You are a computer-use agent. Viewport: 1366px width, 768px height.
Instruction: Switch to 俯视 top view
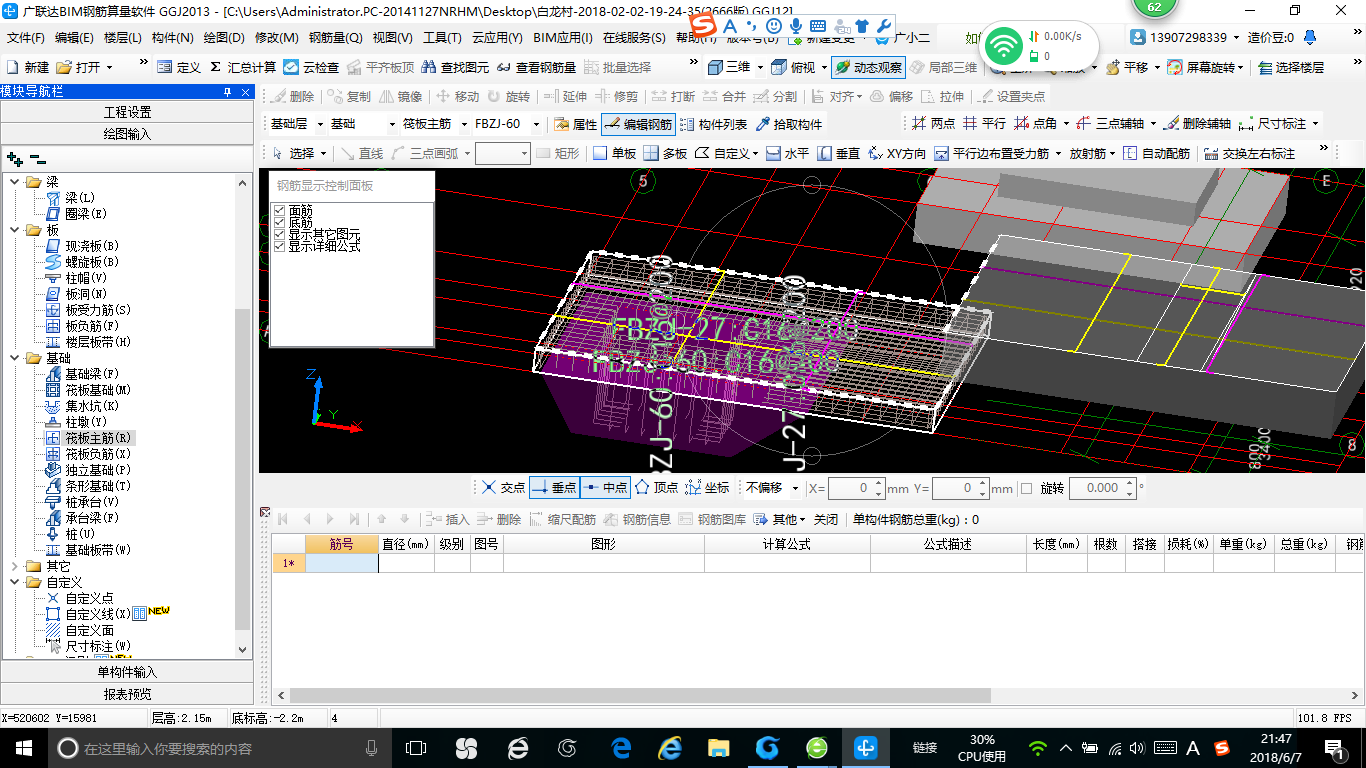(x=798, y=67)
